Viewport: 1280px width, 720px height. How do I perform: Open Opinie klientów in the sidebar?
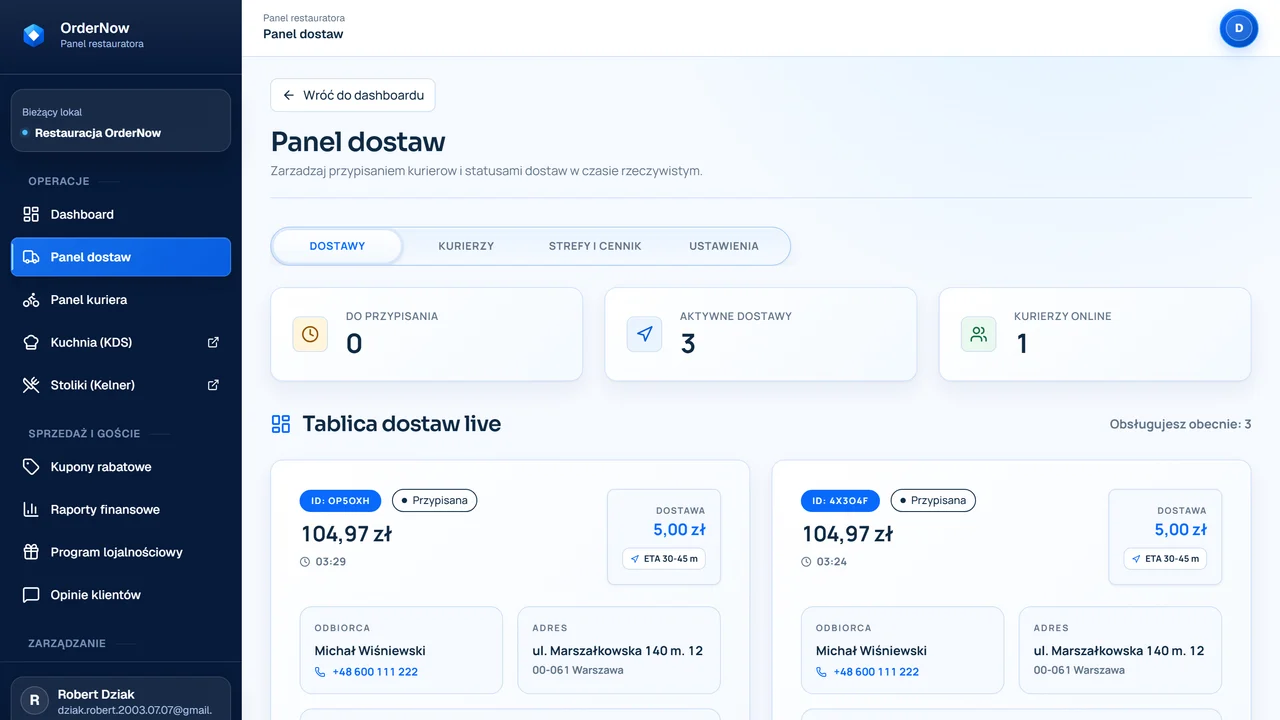coord(121,595)
